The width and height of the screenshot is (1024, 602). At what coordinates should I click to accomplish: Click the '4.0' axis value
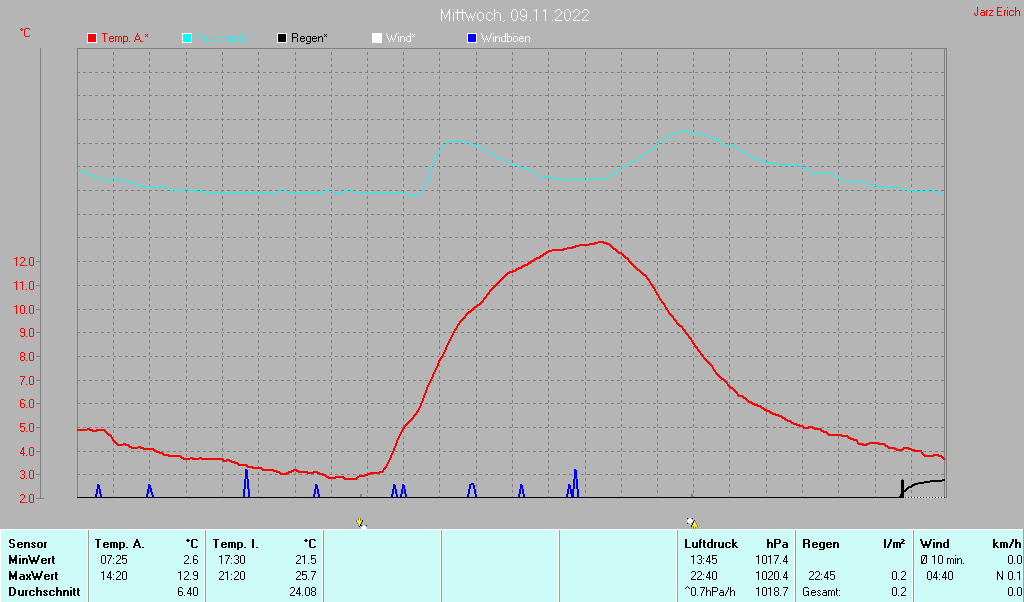tap(26, 451)
